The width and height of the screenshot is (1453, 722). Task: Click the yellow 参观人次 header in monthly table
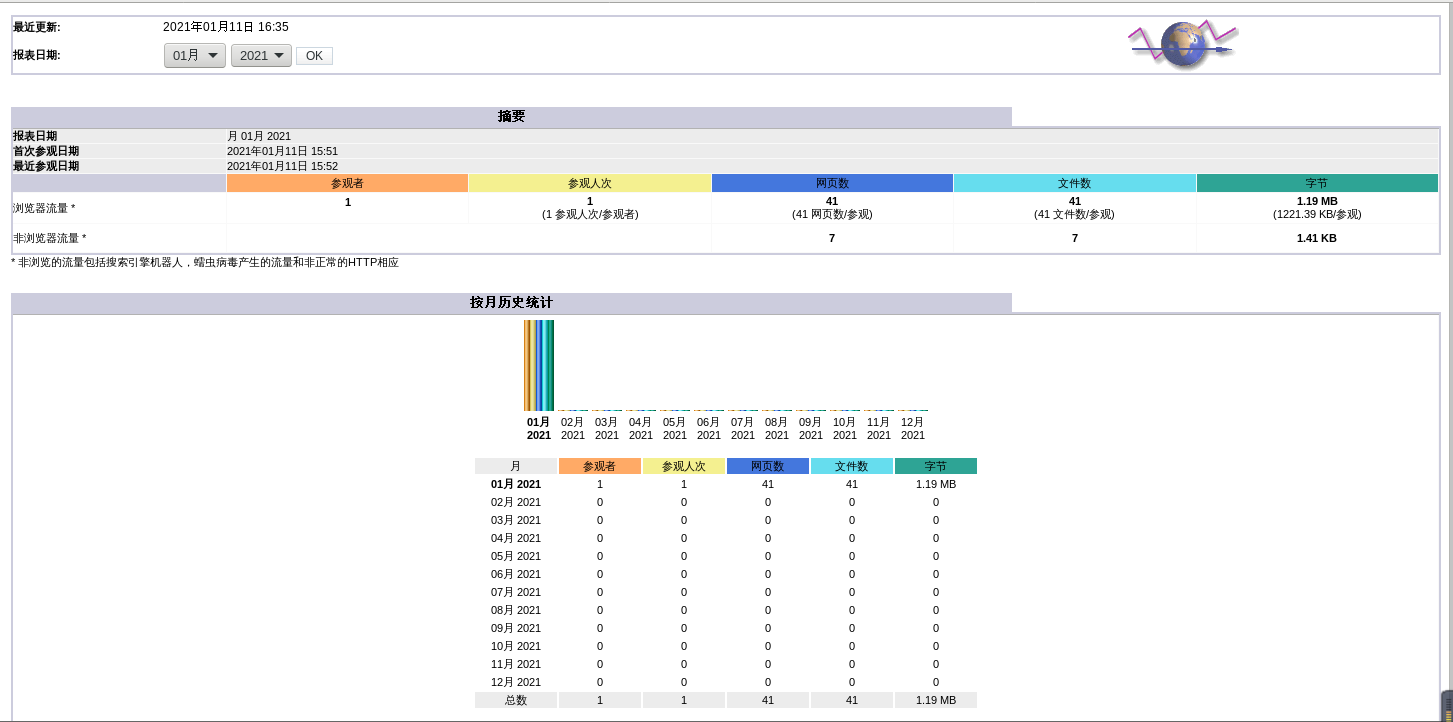coord(684,466)
